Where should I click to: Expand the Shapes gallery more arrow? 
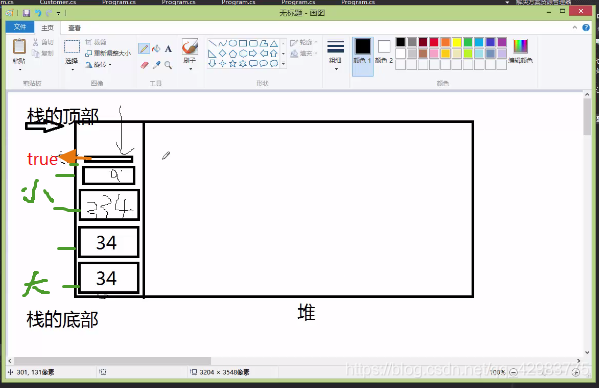(x=283, y=64)
